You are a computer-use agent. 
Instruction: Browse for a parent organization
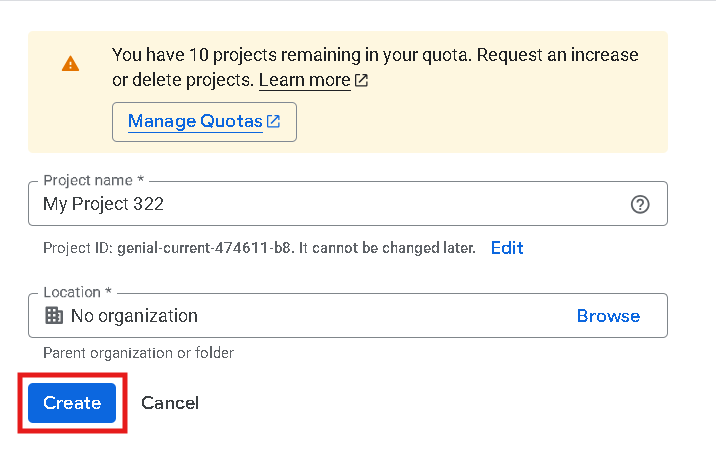coord(608,316)
